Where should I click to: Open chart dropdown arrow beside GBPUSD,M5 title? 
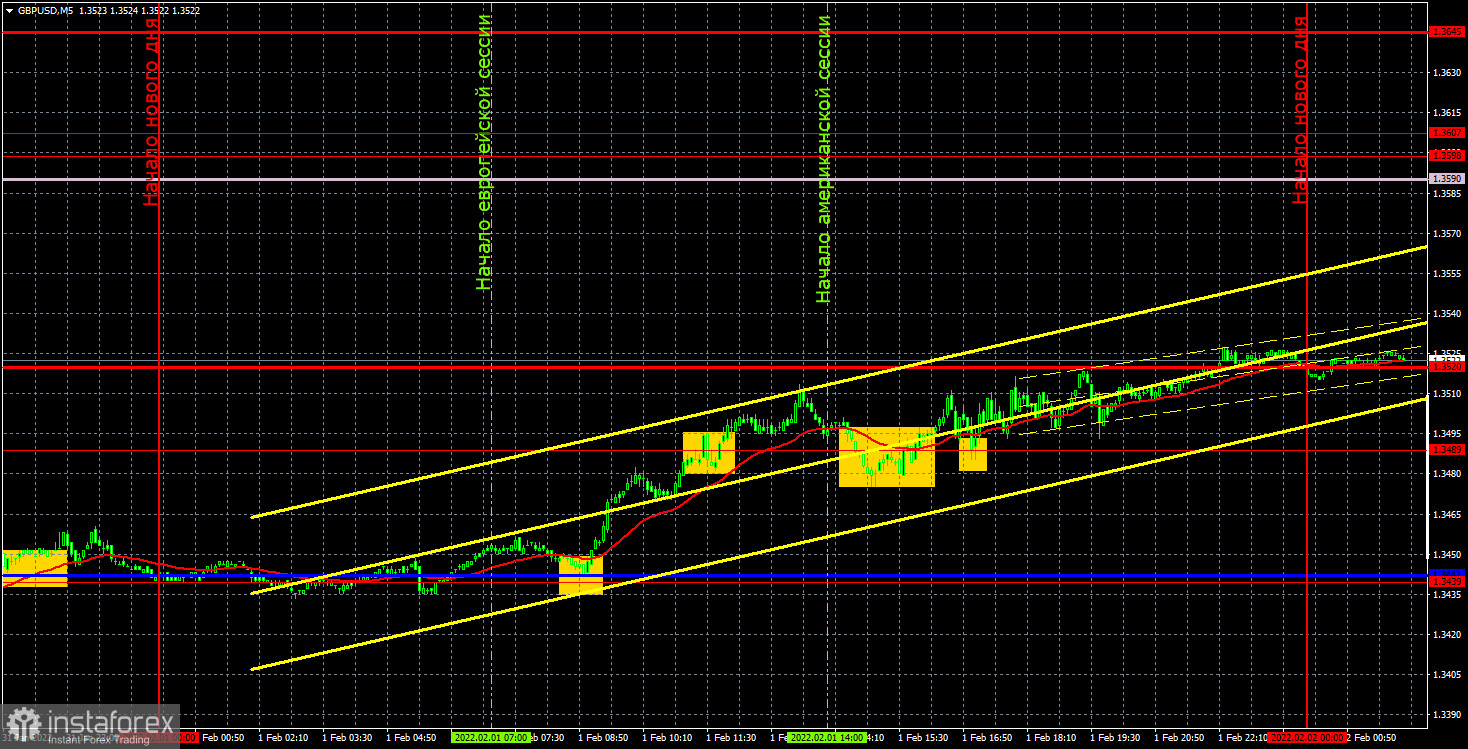click(9, 10)
